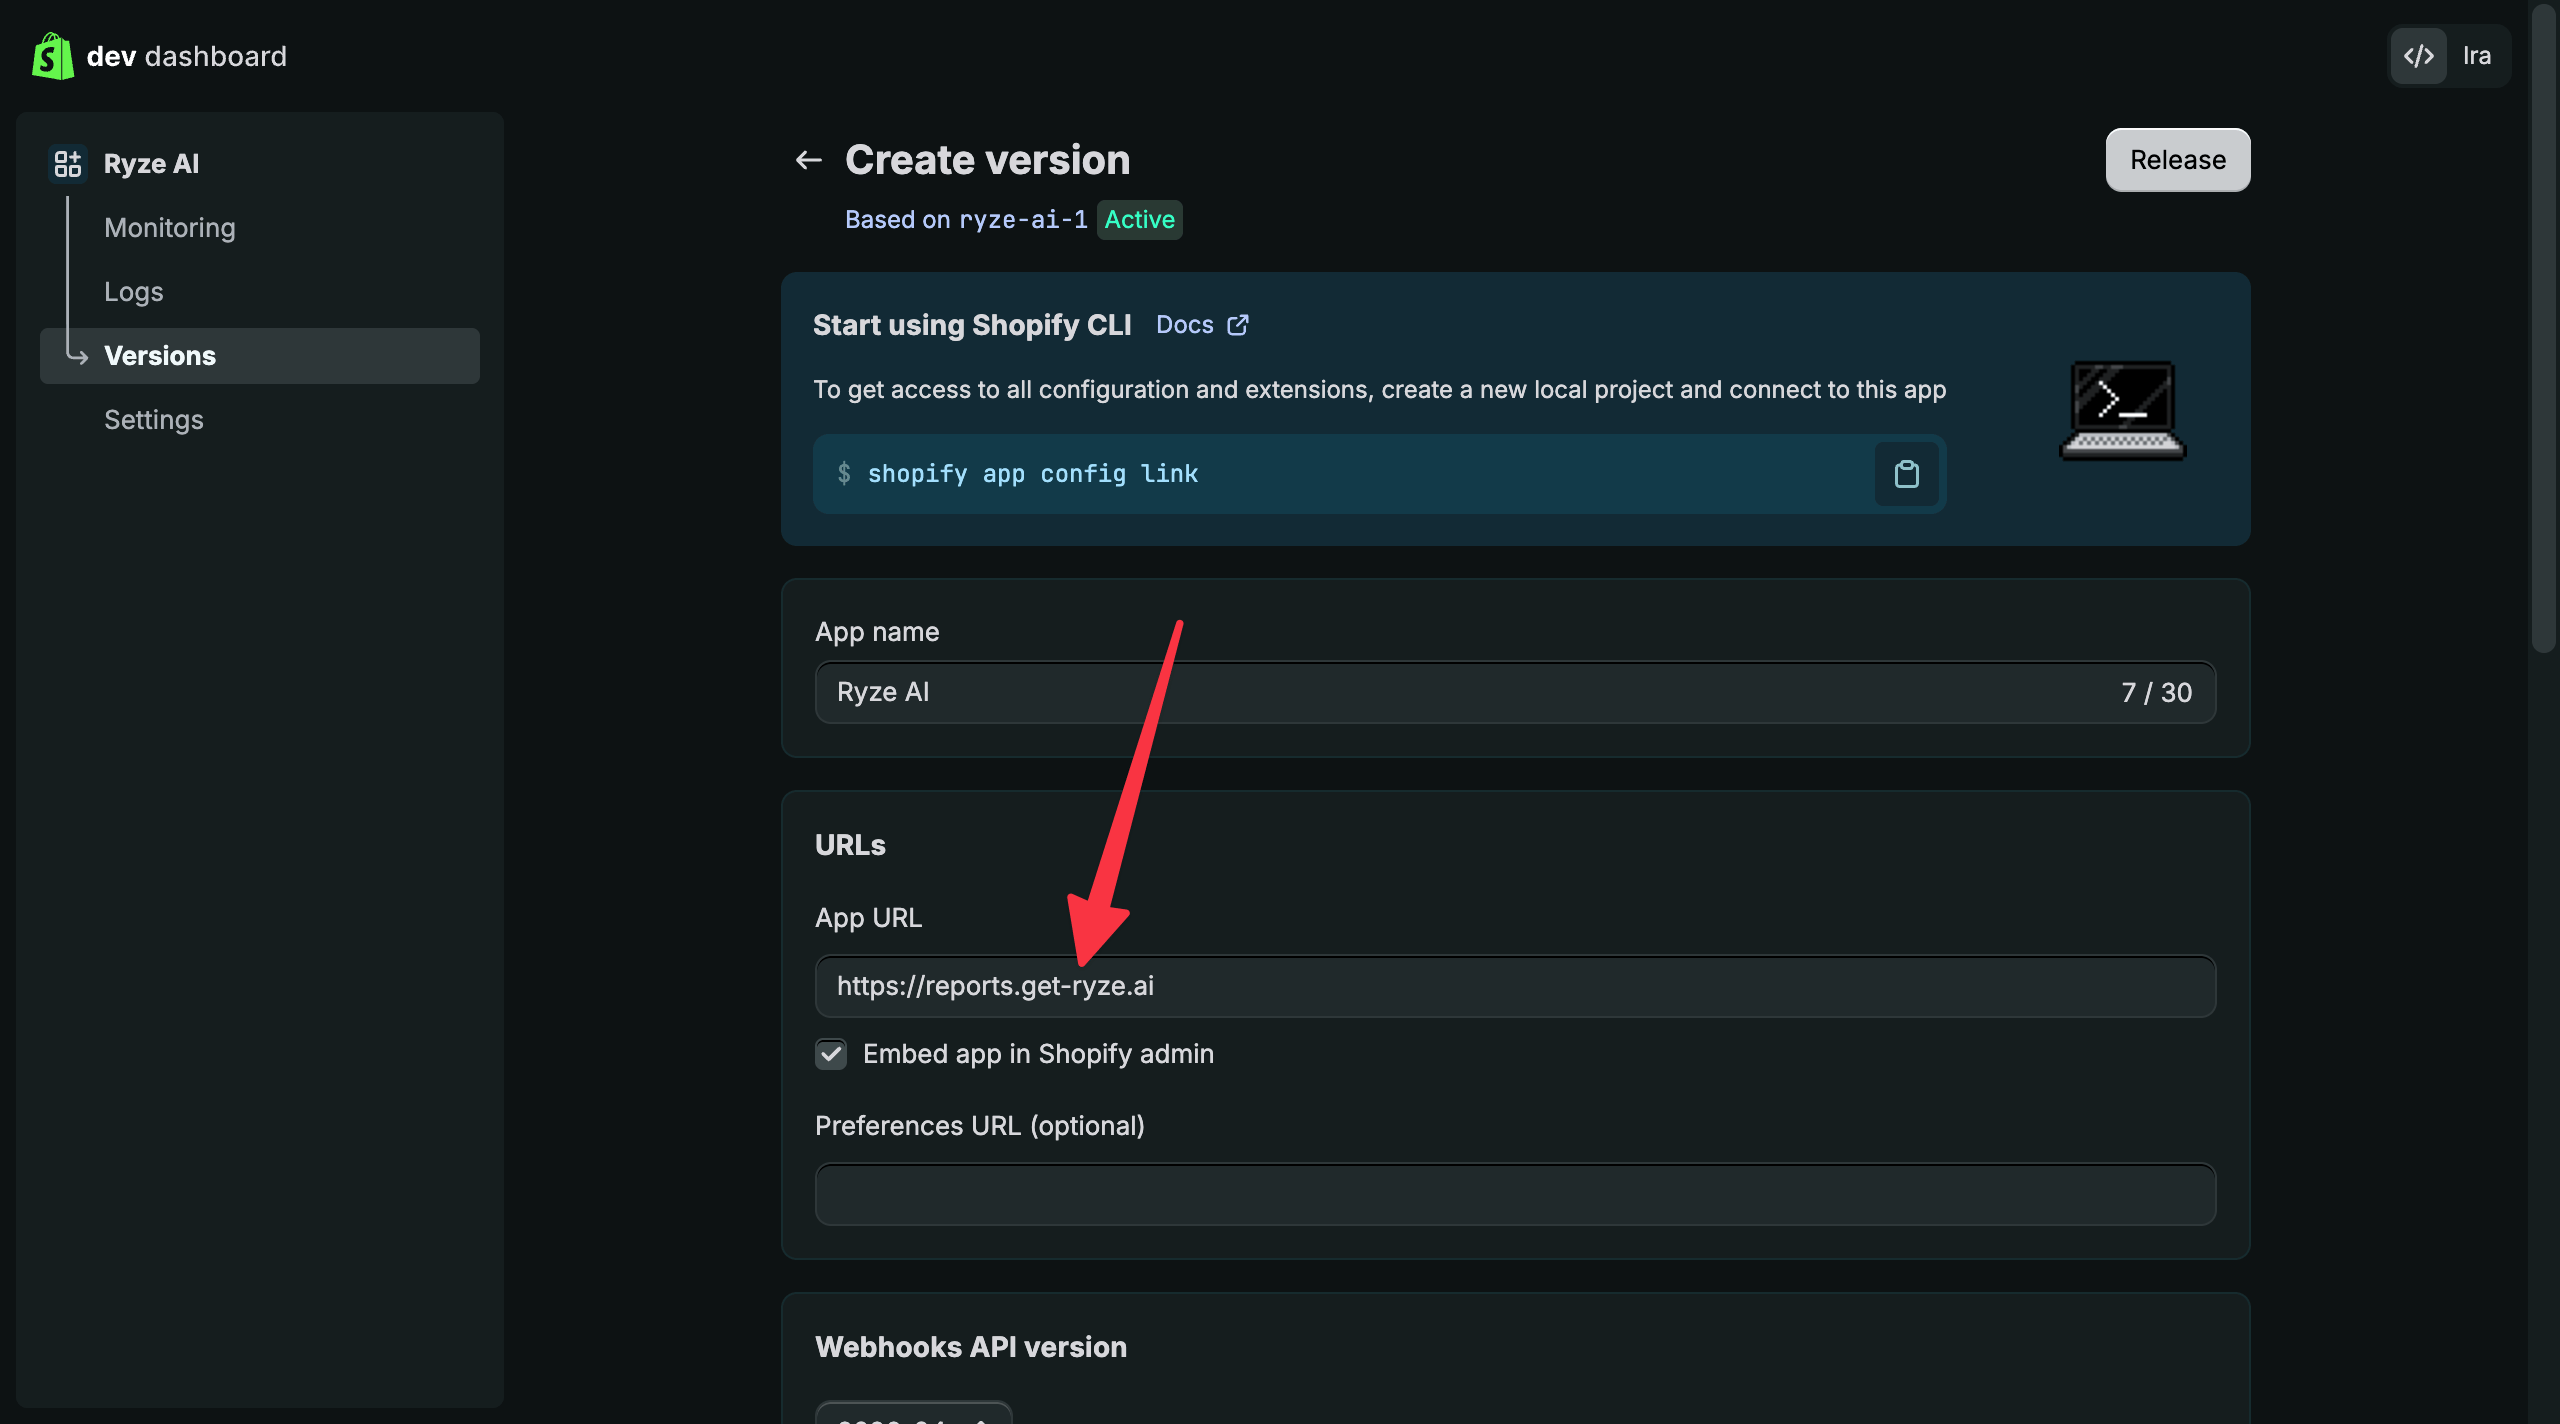Click the App name label

(x=877, y=632)
